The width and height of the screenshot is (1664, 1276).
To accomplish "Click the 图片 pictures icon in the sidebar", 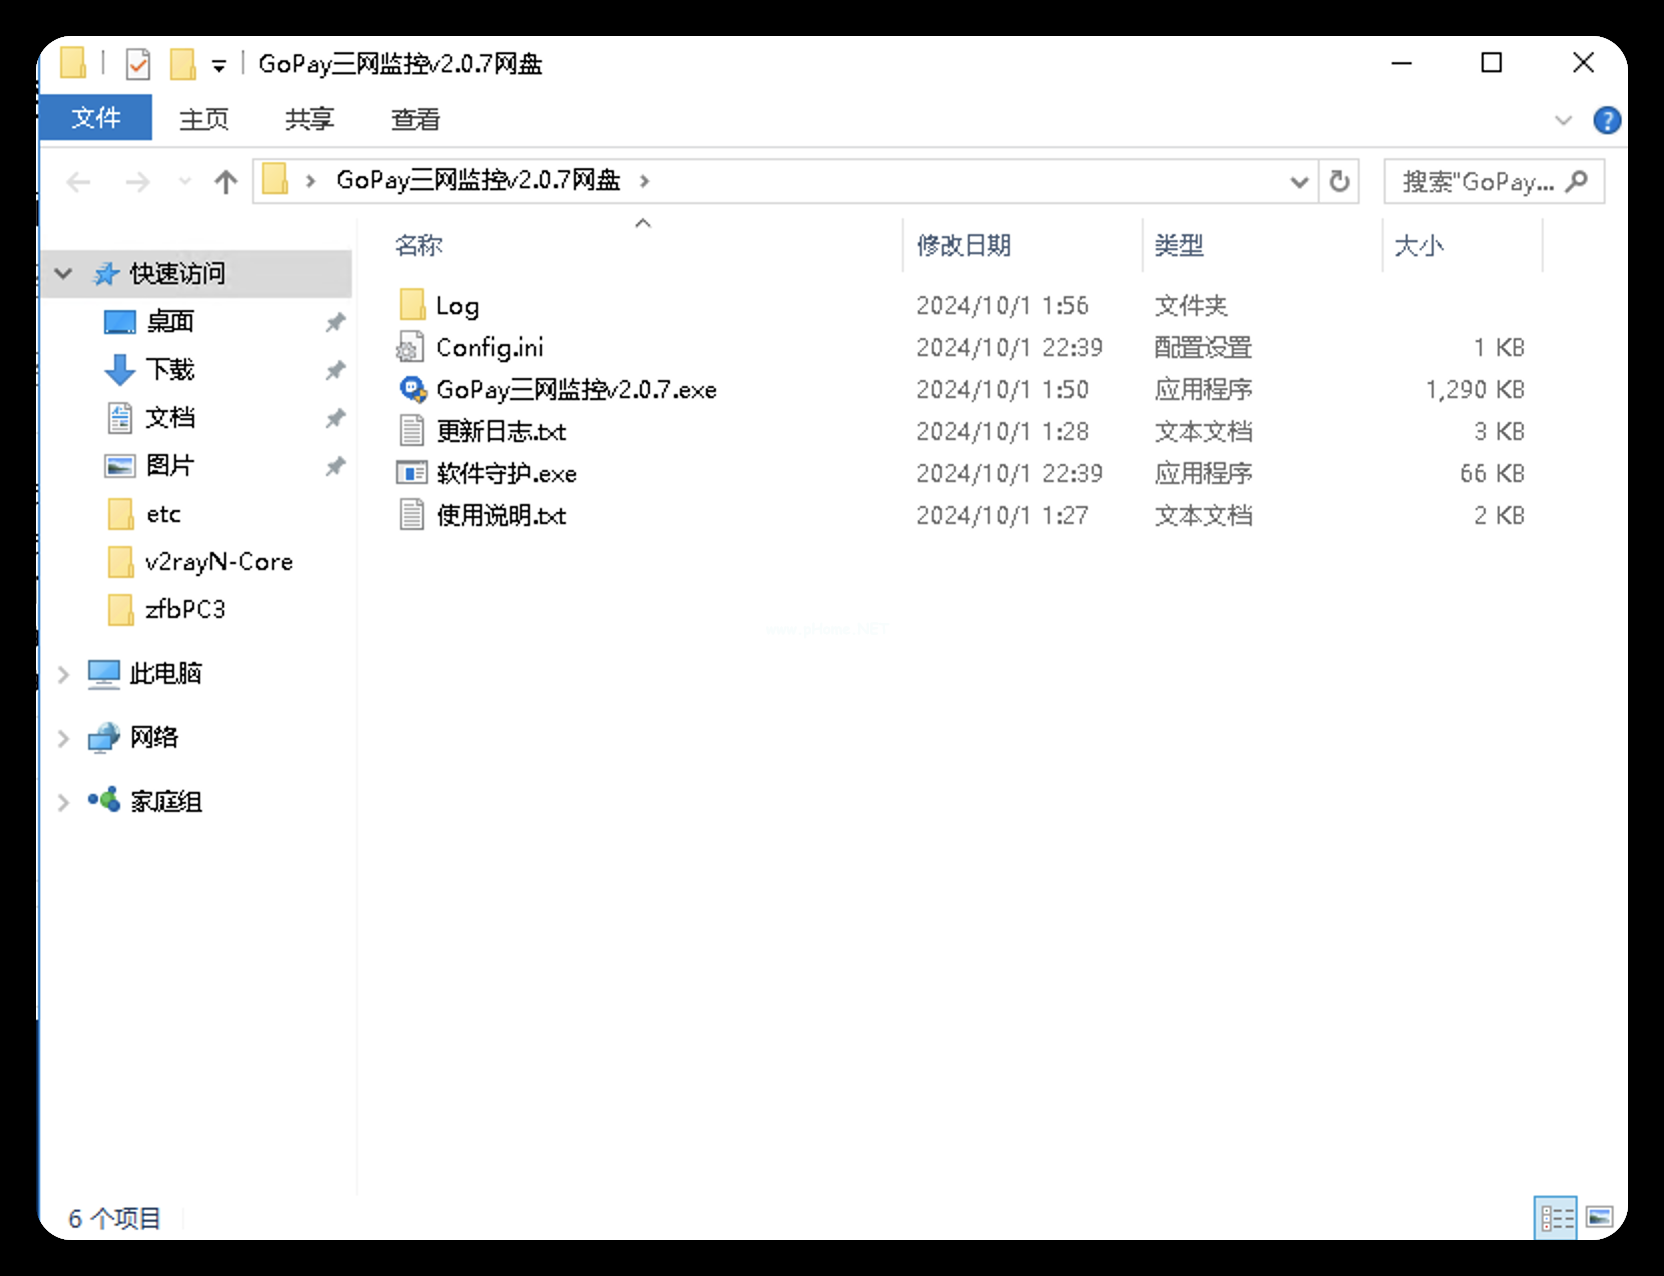I will pyautogui.click(x=120, y=466).
